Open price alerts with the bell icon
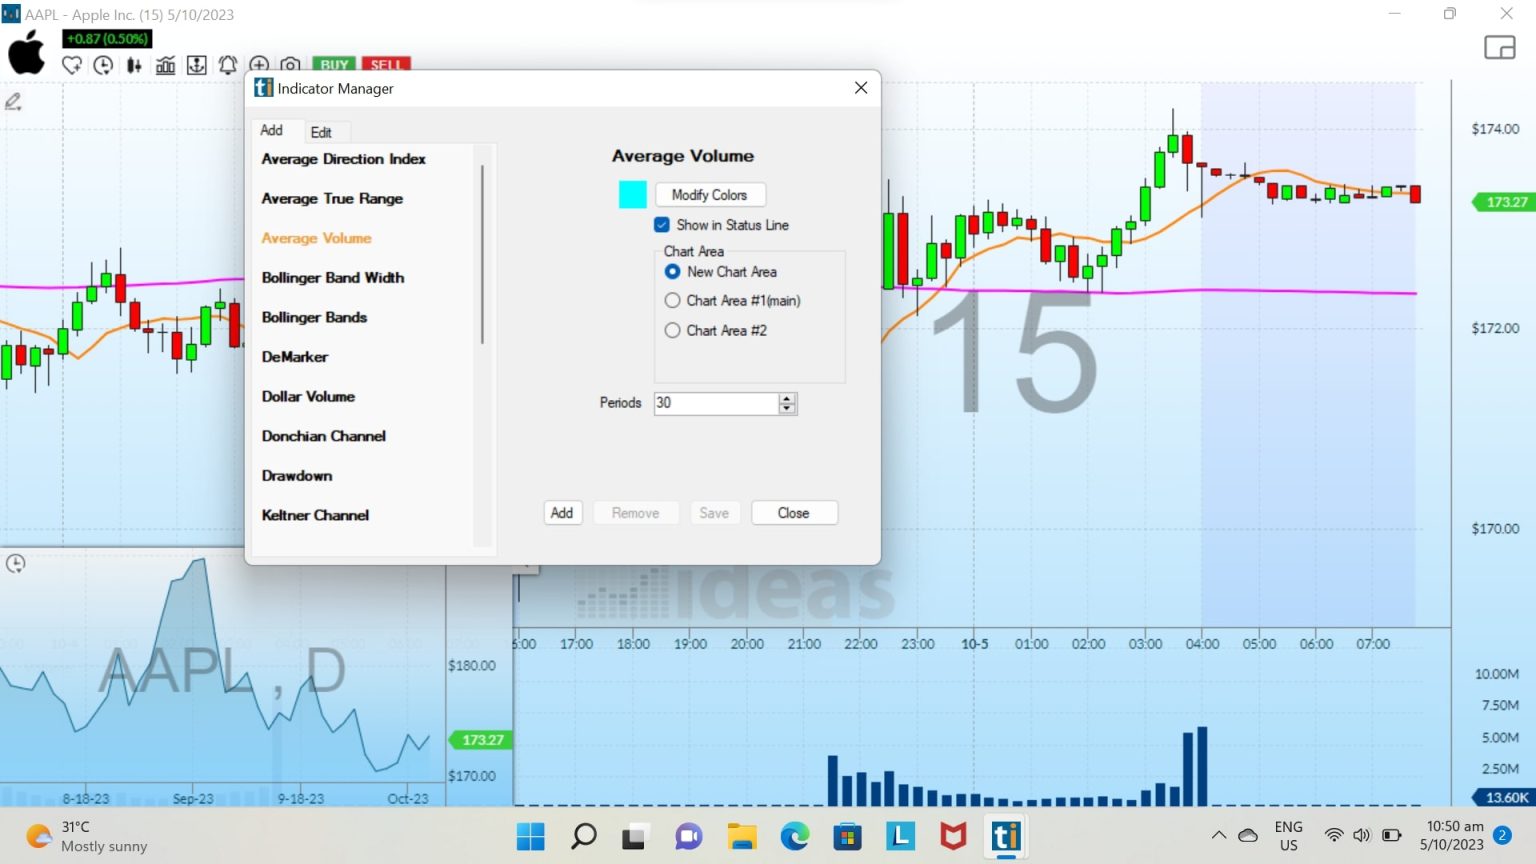1536x864 pixels. [227, 64]
